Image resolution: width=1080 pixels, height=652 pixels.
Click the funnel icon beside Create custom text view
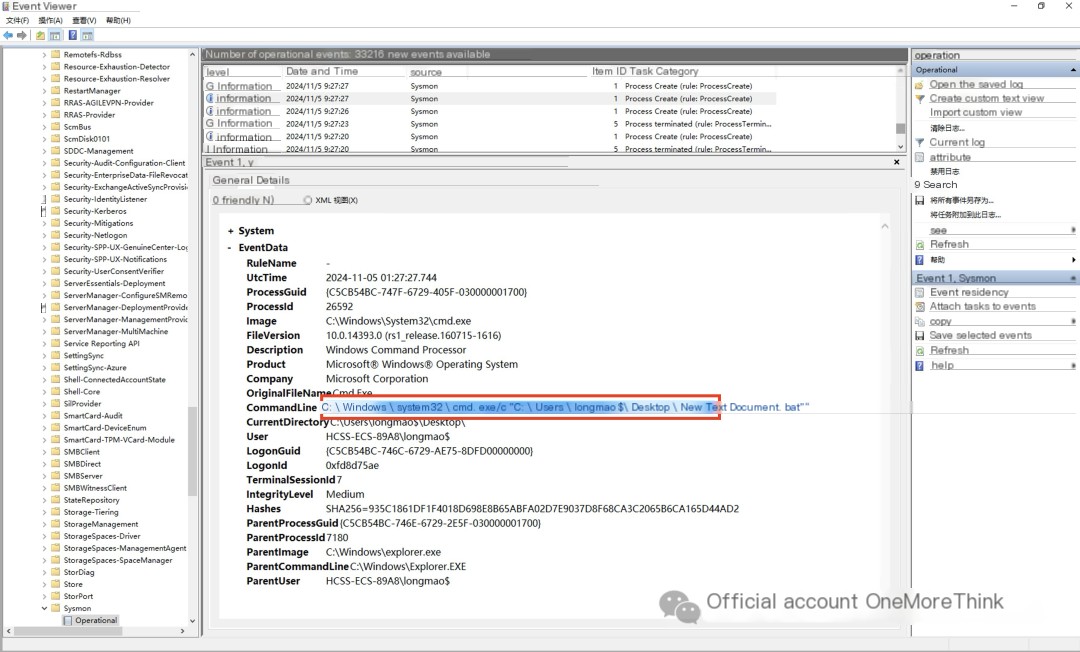[x=920, y=98]
